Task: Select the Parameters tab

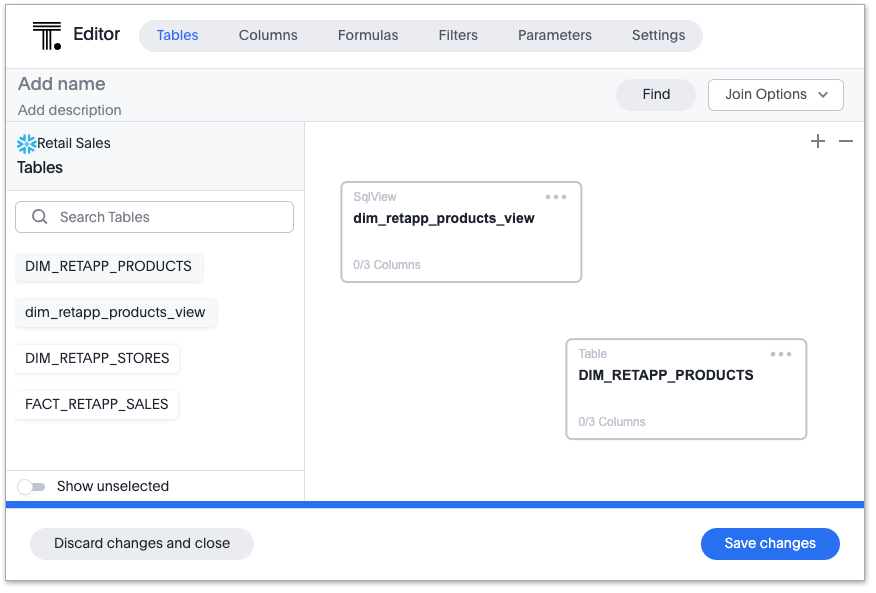Action: 555,36
